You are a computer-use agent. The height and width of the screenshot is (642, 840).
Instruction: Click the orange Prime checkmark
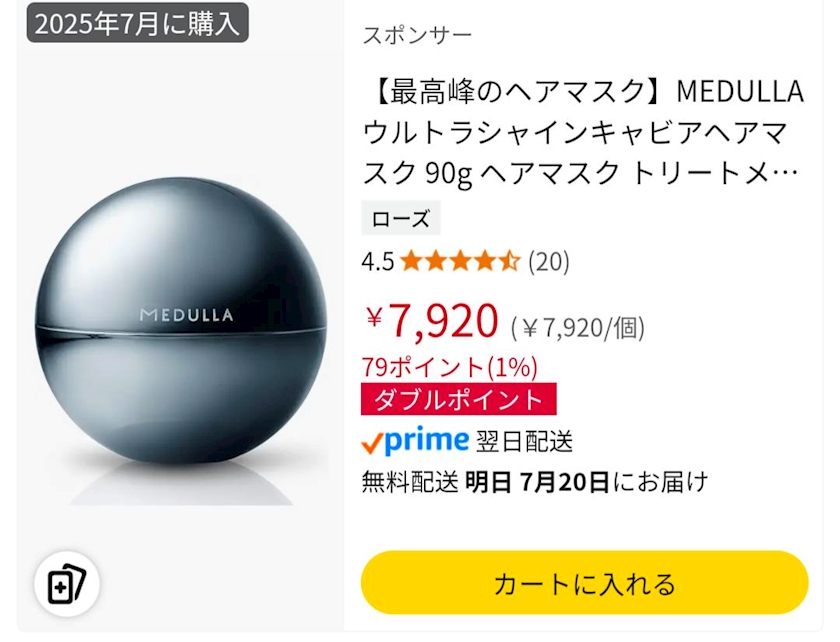pyautogui.click(x=372, y=441)
